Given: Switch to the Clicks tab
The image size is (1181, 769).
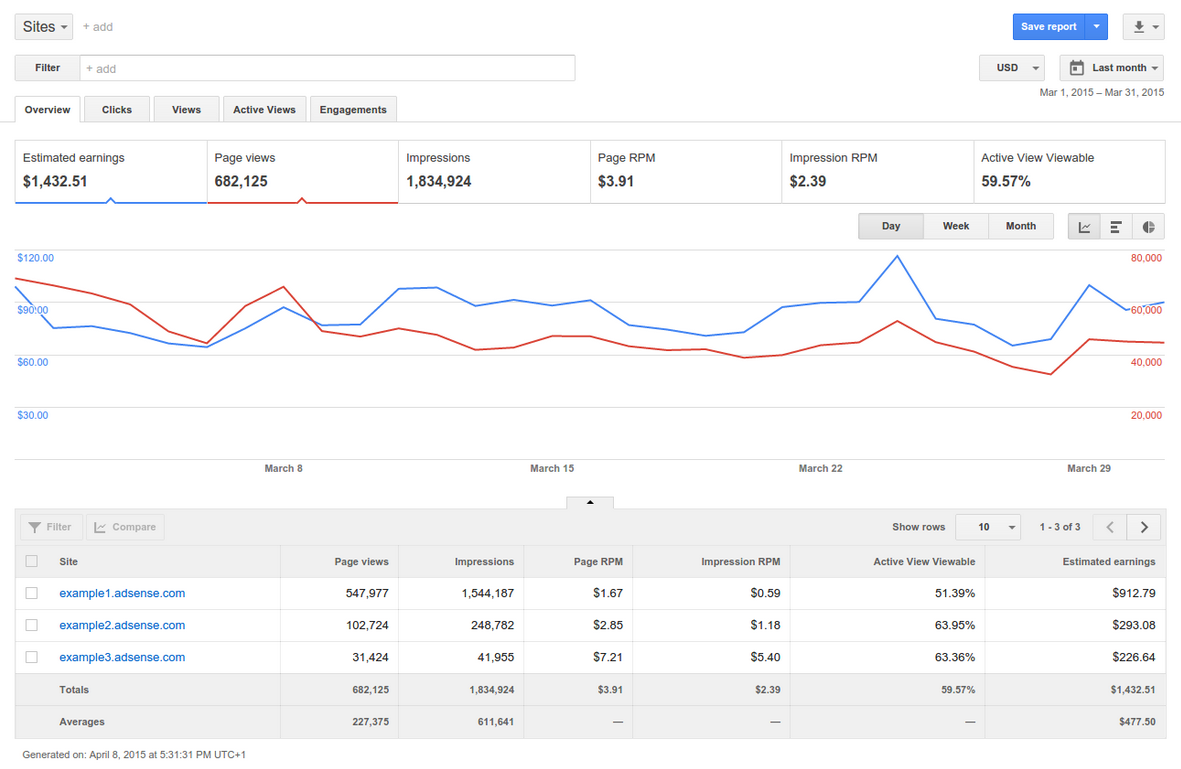Looking at the screenshot, I should tap(117, 110).
